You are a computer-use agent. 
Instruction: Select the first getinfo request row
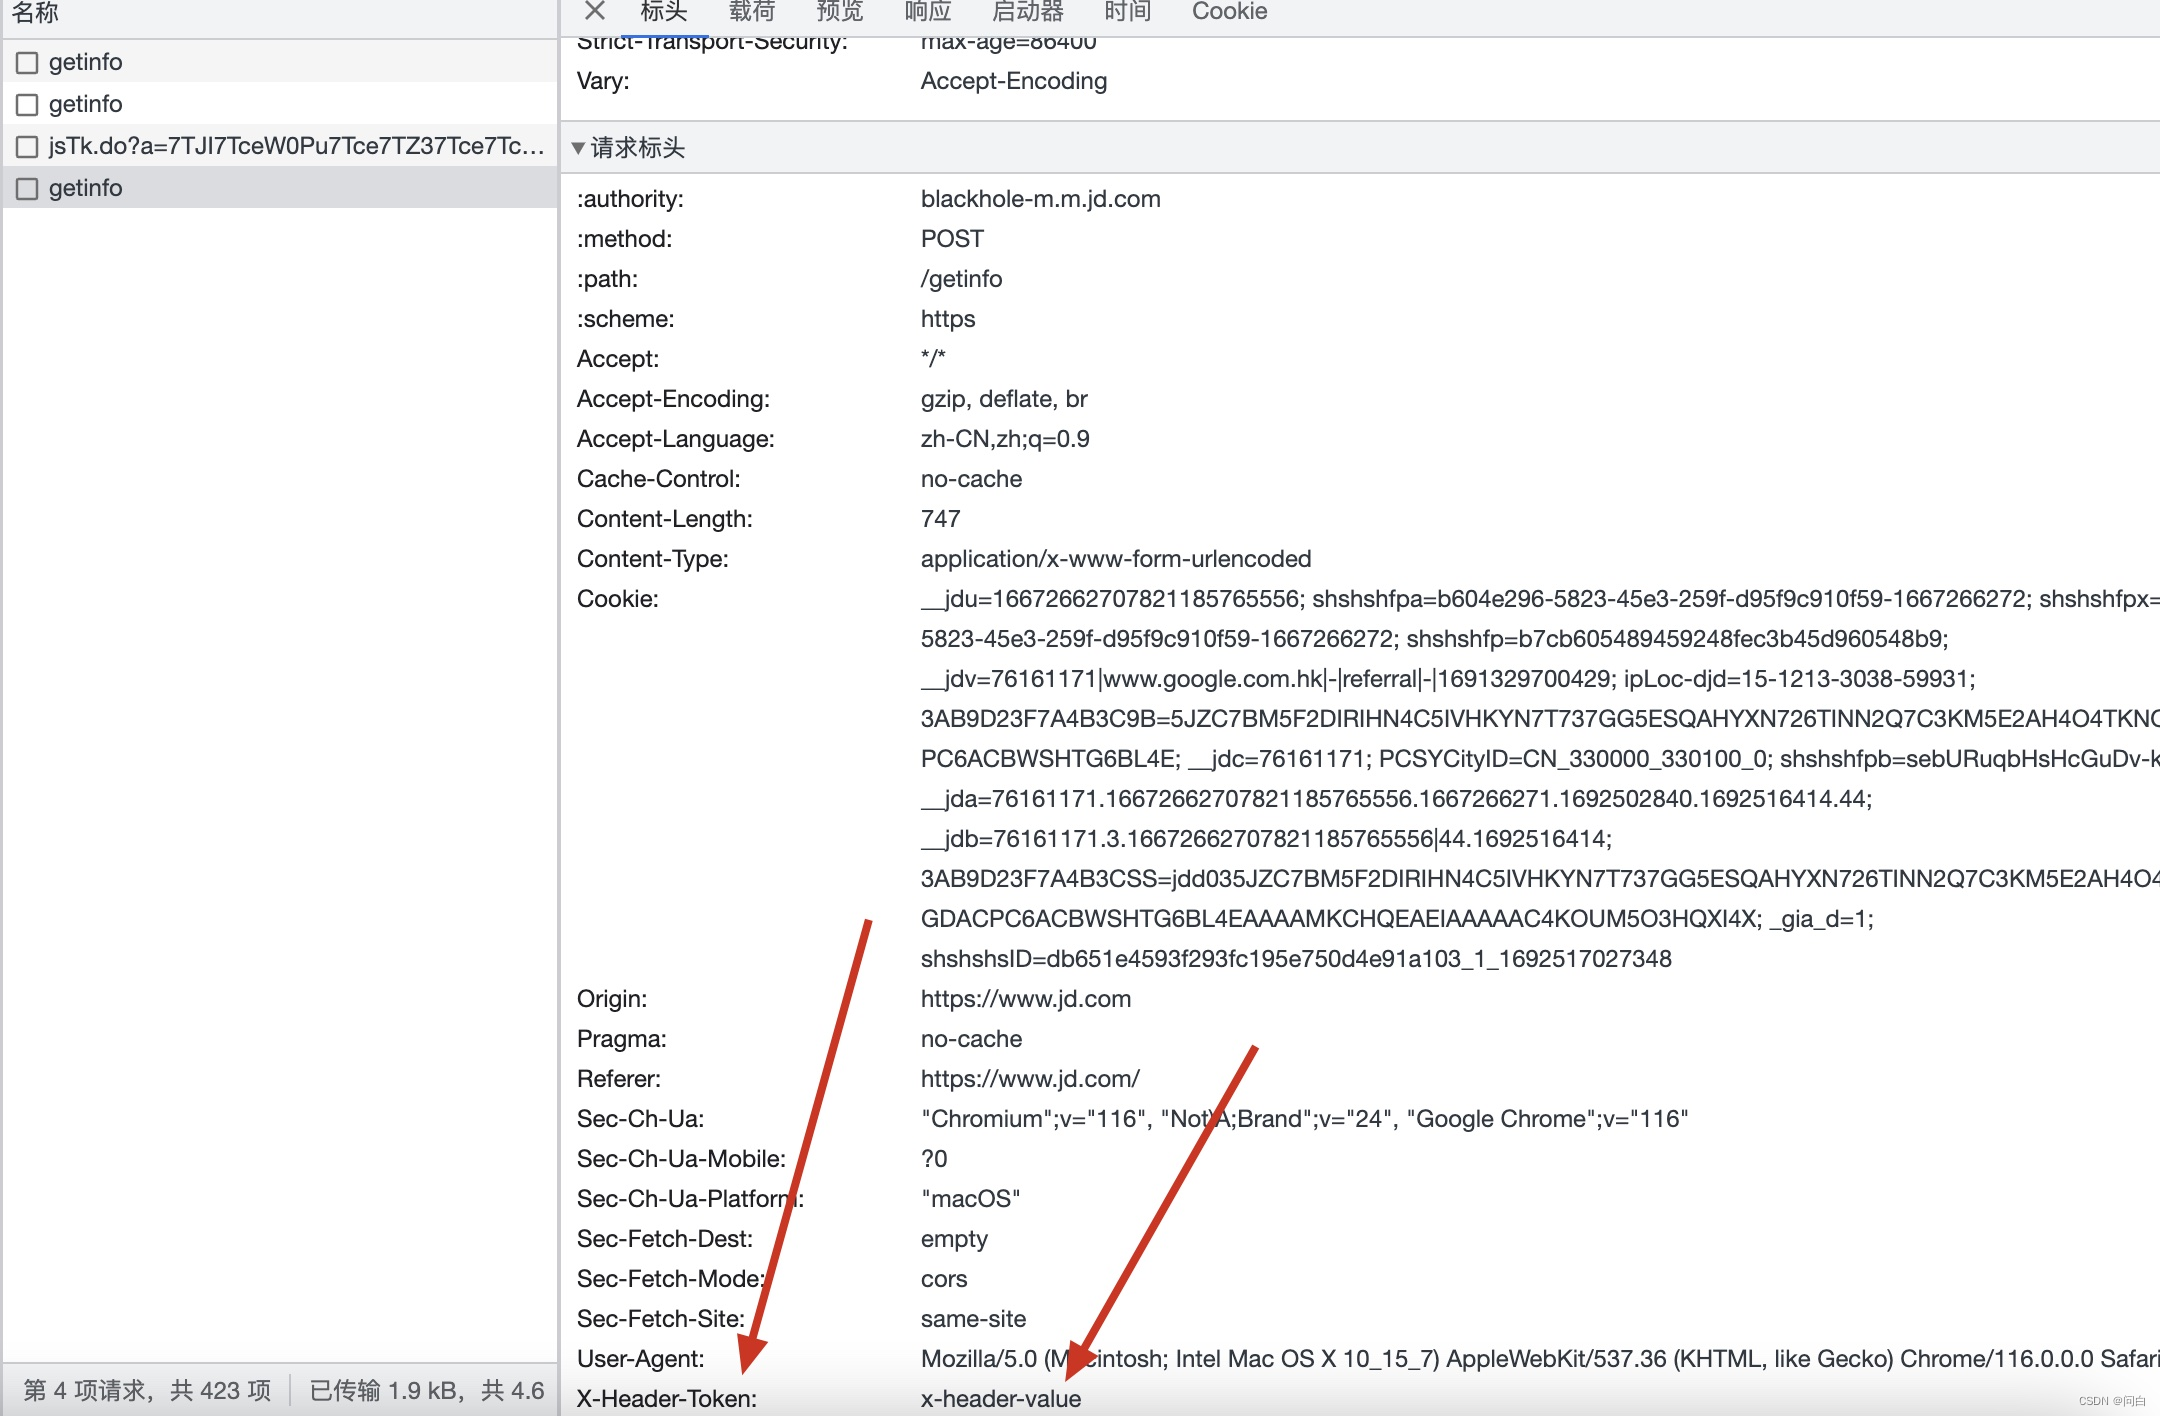coord(280,62)
